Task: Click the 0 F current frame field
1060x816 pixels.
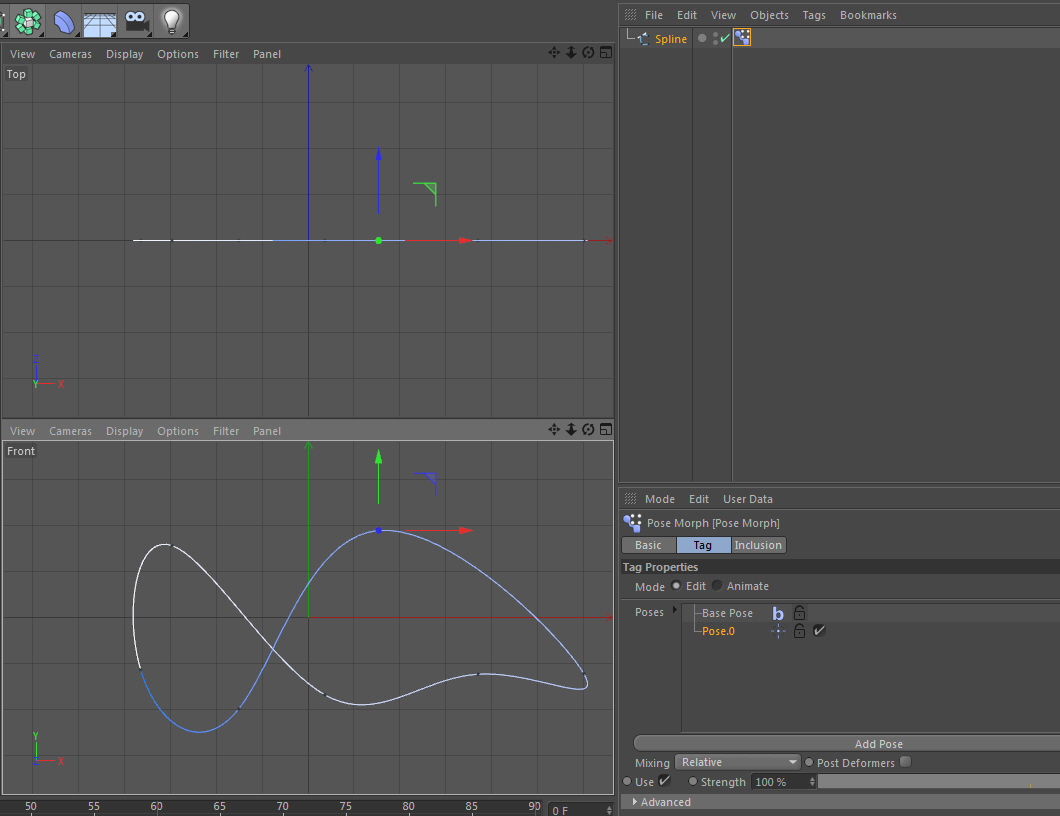Action: [x=576, y=810]
